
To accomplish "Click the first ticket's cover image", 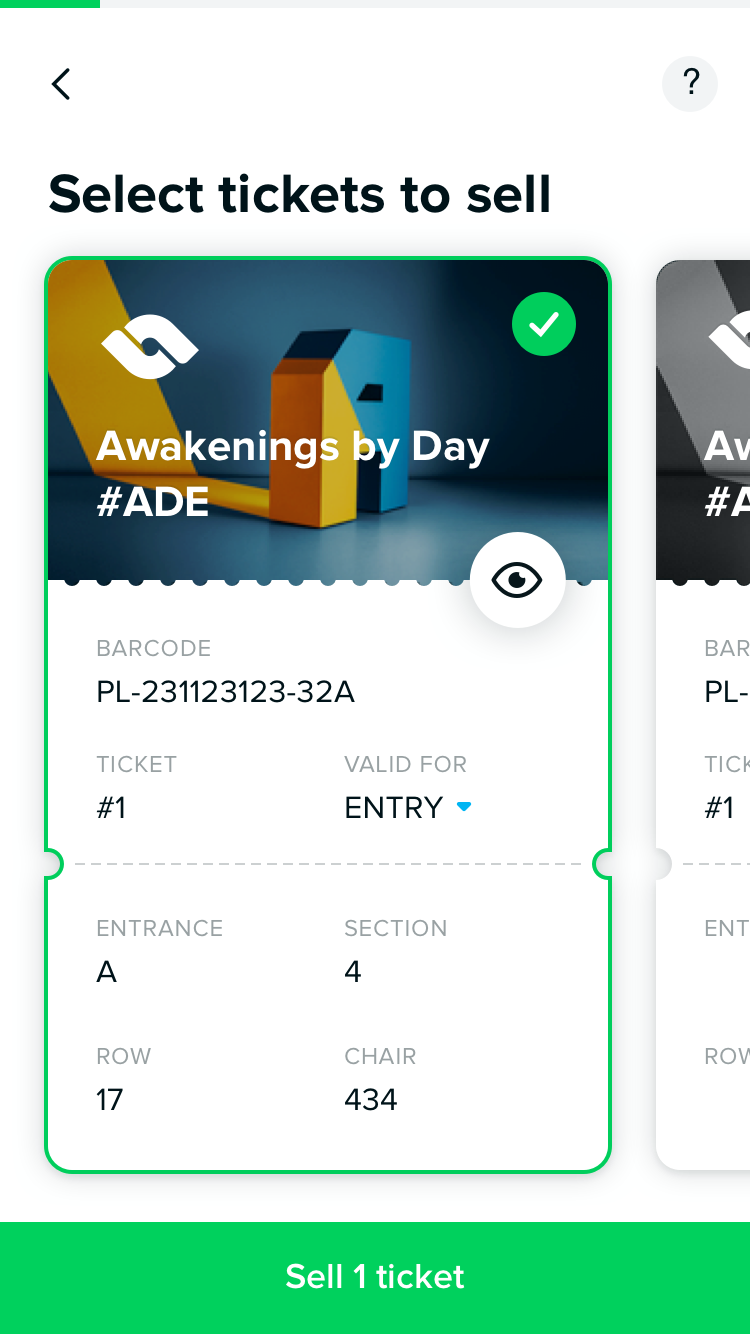I will (328, 420).
